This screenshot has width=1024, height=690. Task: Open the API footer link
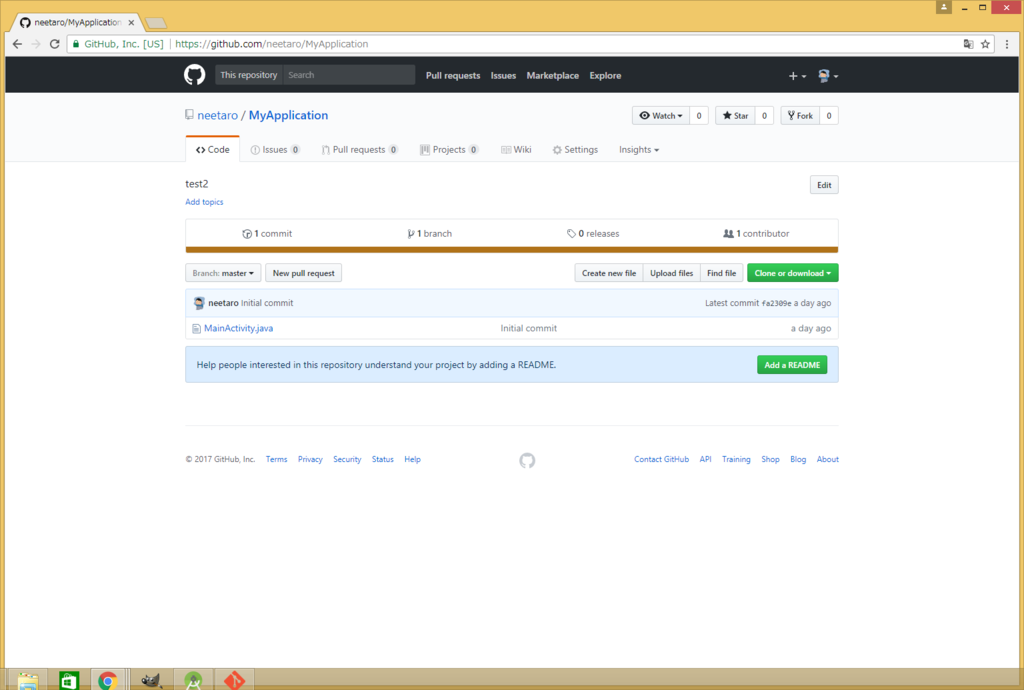point(705,460)
